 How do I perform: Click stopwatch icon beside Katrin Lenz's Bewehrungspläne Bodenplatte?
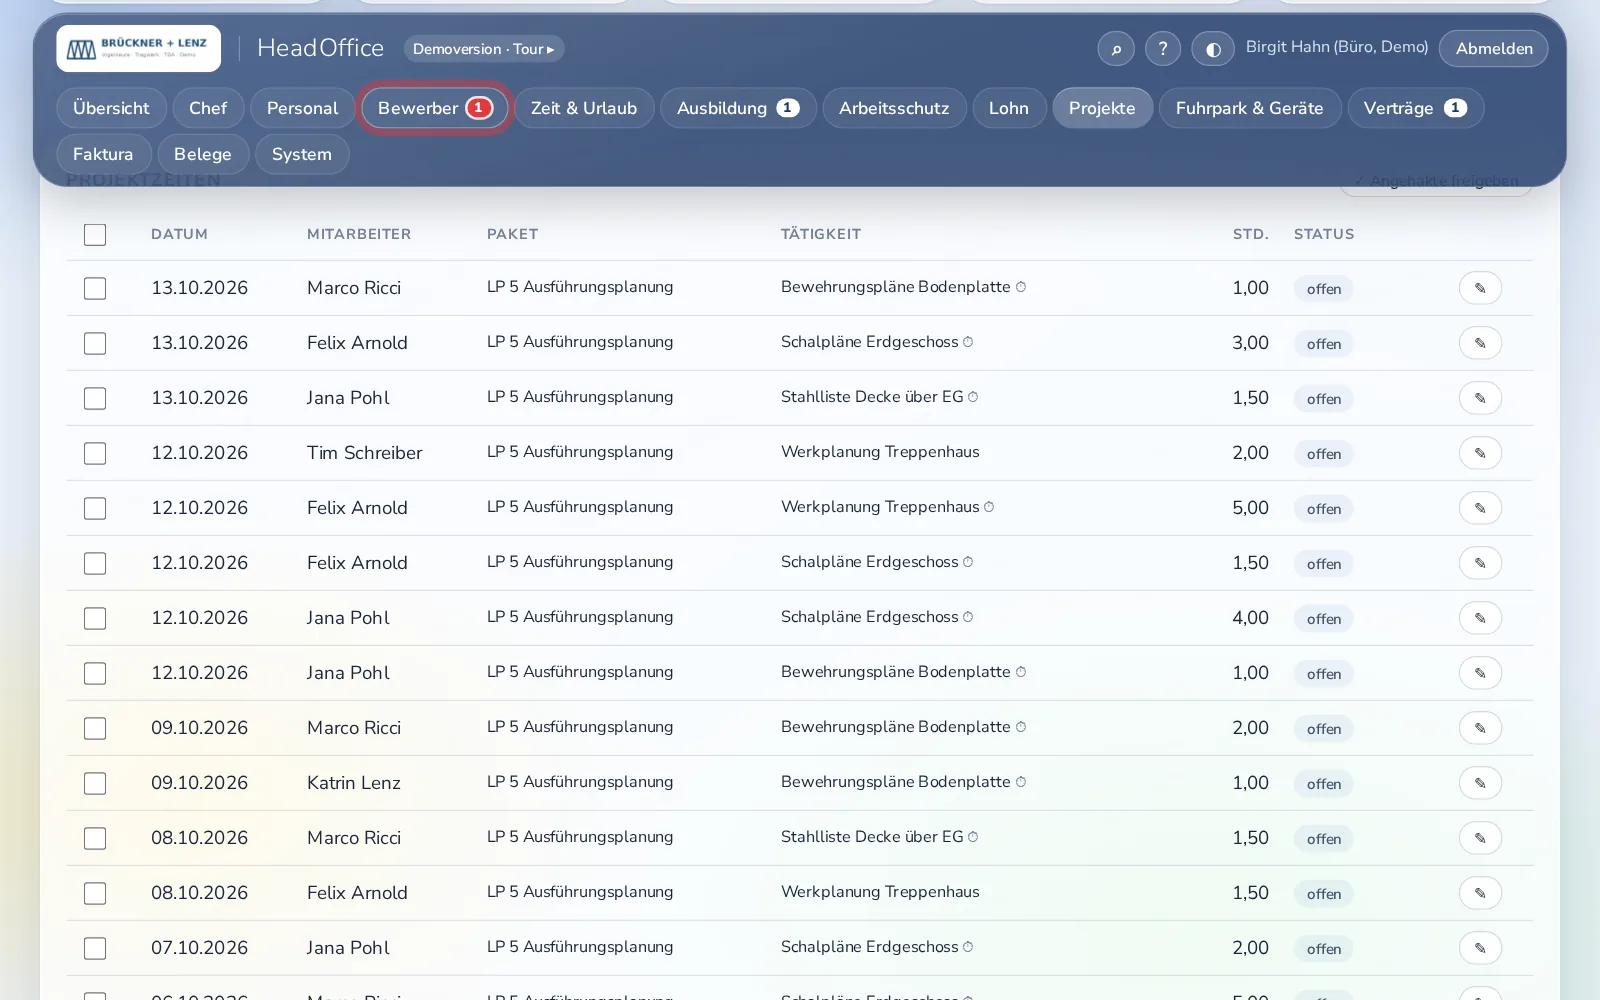click(x=1021, y=782)
